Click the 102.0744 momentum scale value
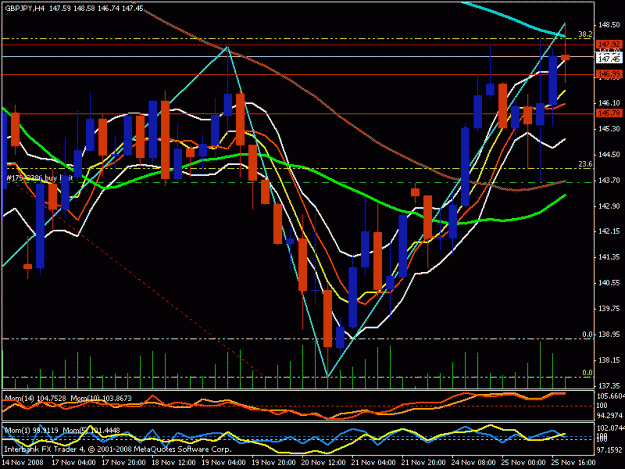Image resolution: width=625 pixels, height=469 pixels. 610,428
